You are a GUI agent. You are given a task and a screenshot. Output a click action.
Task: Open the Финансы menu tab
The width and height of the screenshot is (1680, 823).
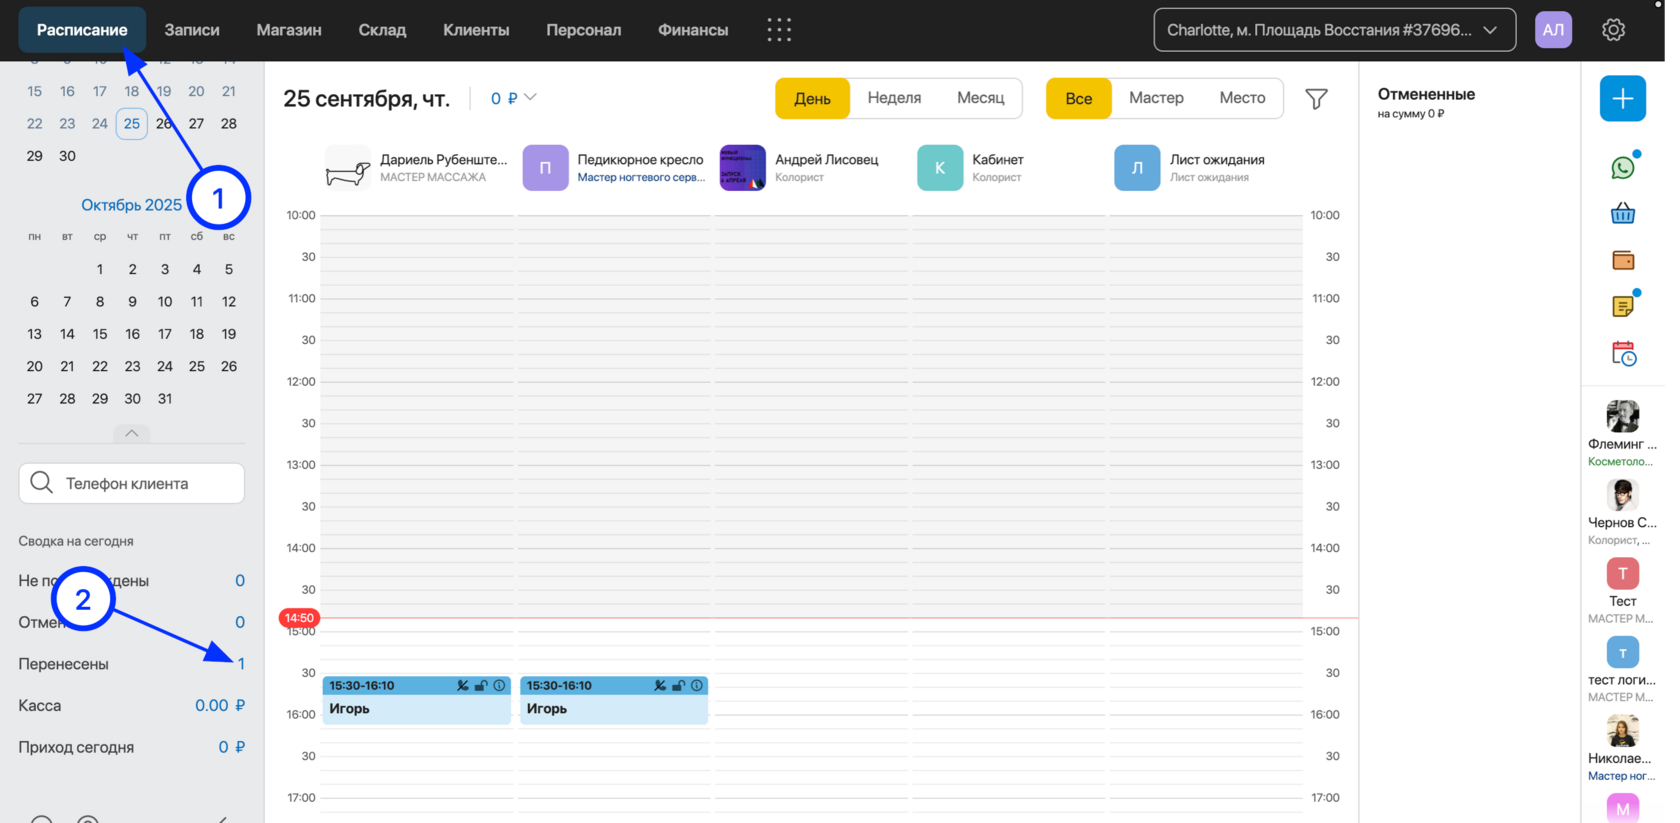693,30
